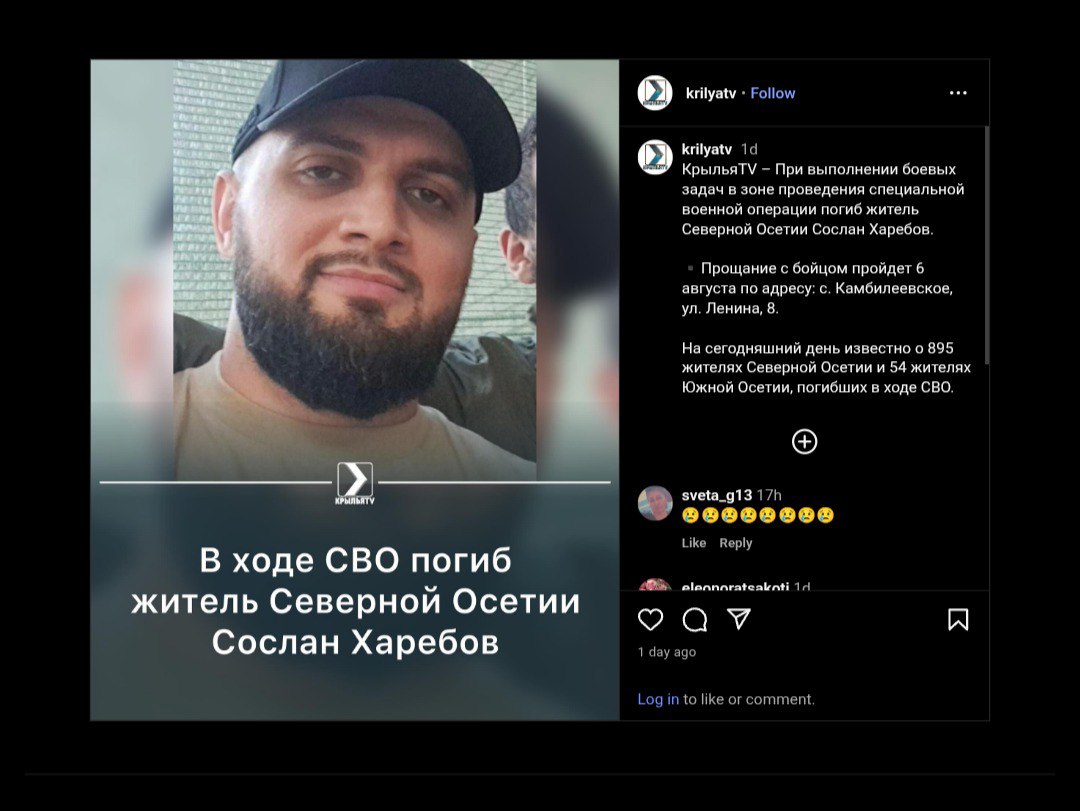Open sveta_g13 commenter username
This screenshot has height=811, width=1080.
click(x=716, y=495)
